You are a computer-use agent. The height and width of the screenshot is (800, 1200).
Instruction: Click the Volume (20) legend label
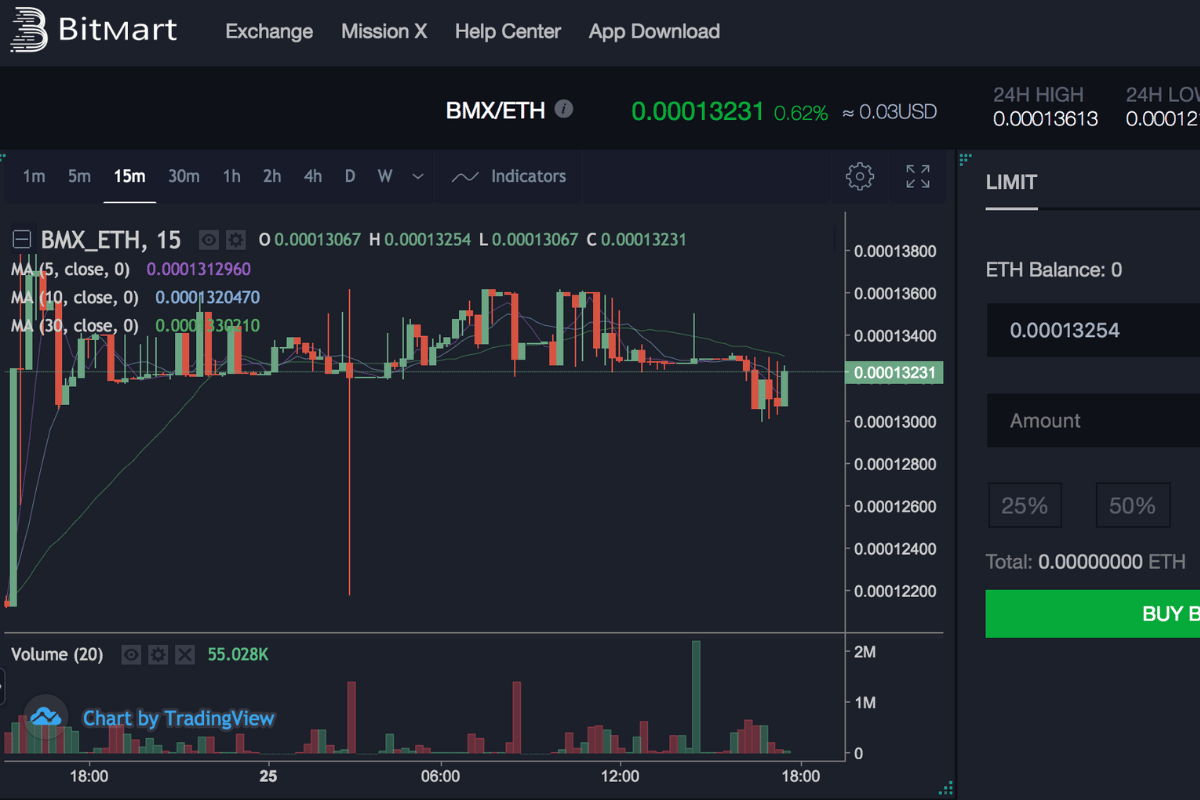point(57,655)
